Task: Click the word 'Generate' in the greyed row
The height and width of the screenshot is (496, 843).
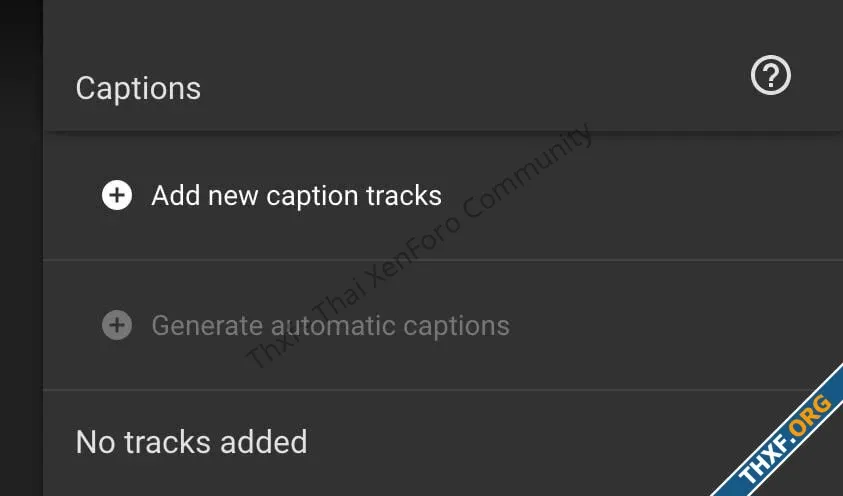Action: pyautogui.click(x=206, y=326)
